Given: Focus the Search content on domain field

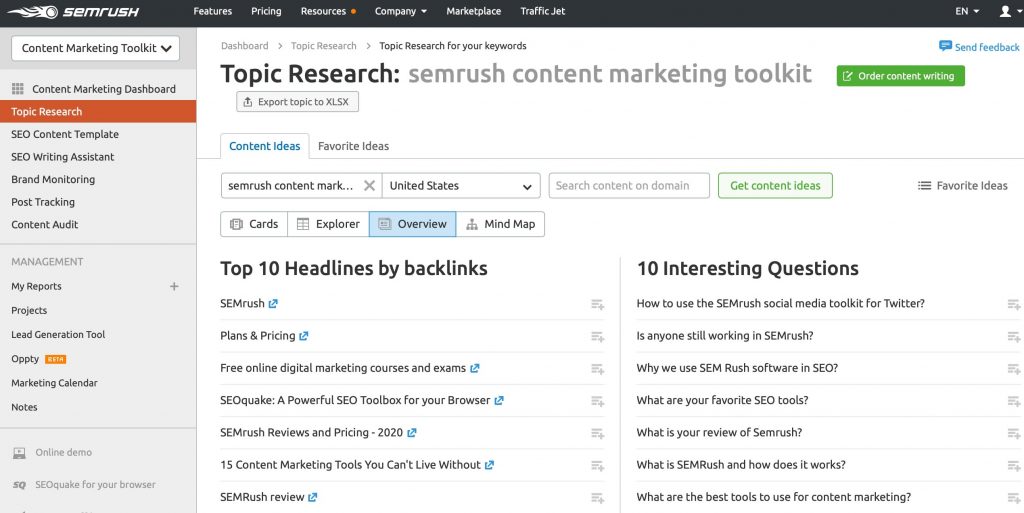Looking at the screenshot, I should 629,185.
